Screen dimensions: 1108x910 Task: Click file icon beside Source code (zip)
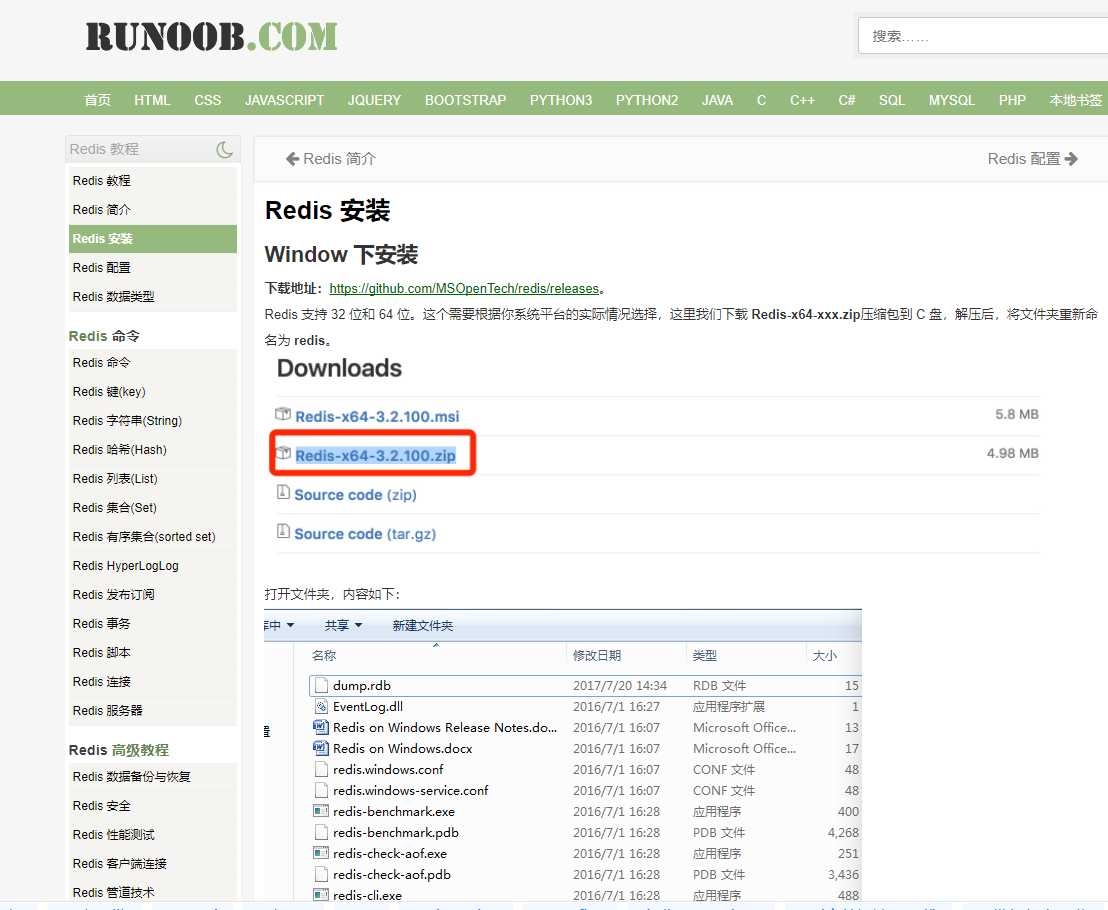[283, 492]
